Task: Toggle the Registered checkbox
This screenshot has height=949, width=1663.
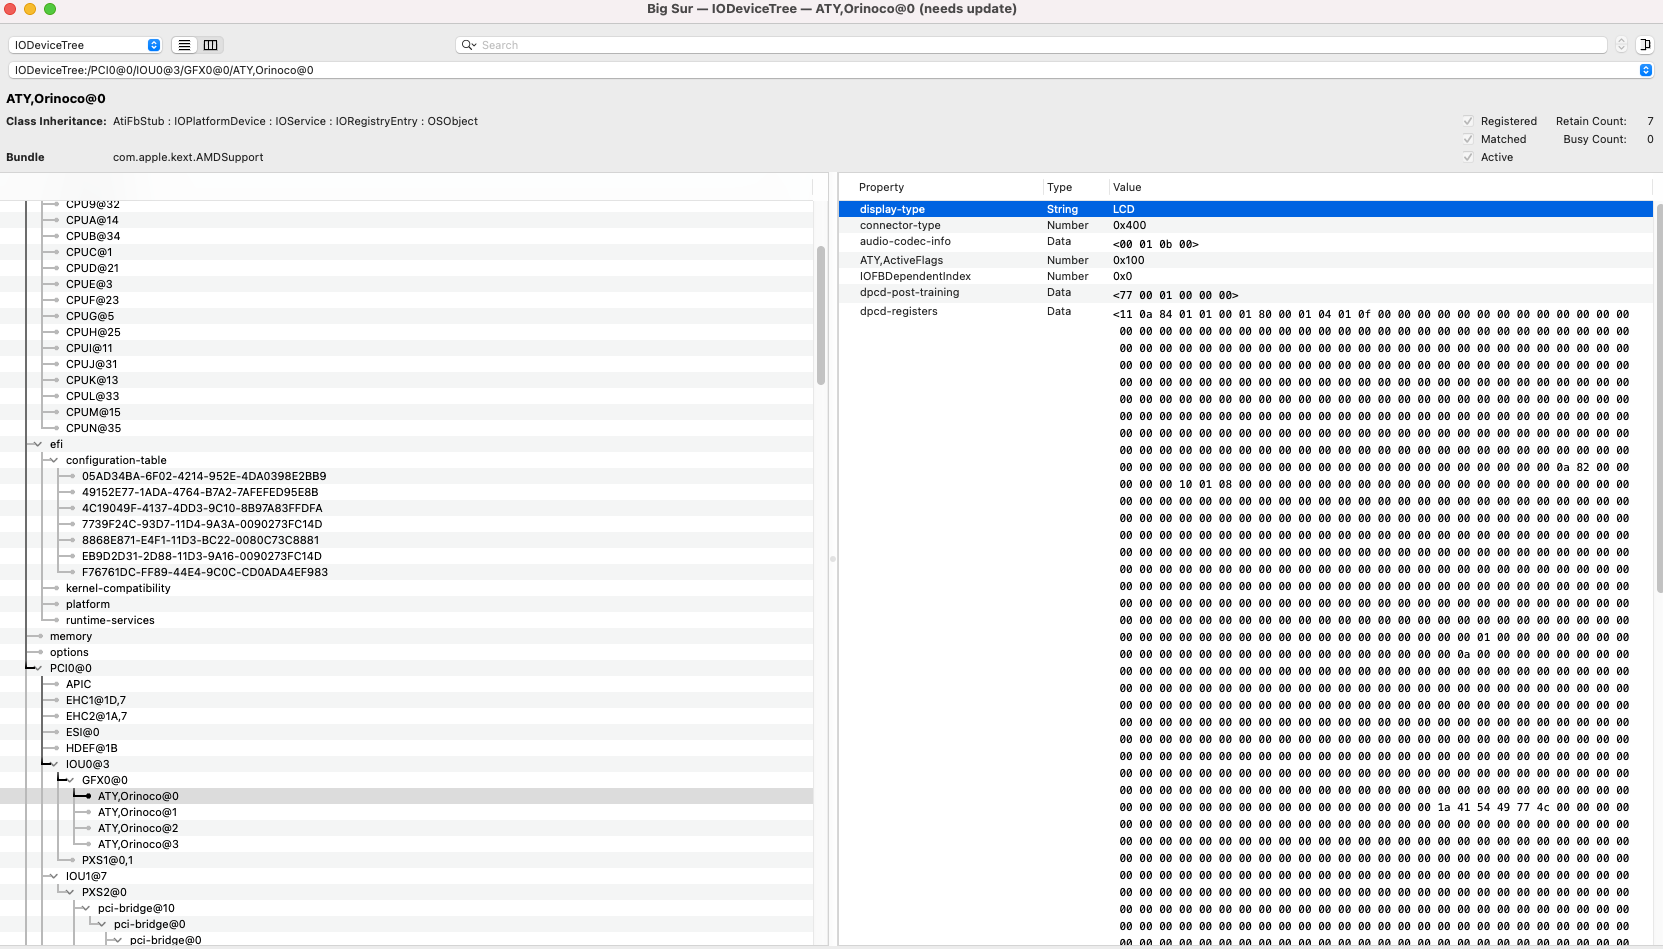Action: pyautogui.click(x=1468, y=121)
